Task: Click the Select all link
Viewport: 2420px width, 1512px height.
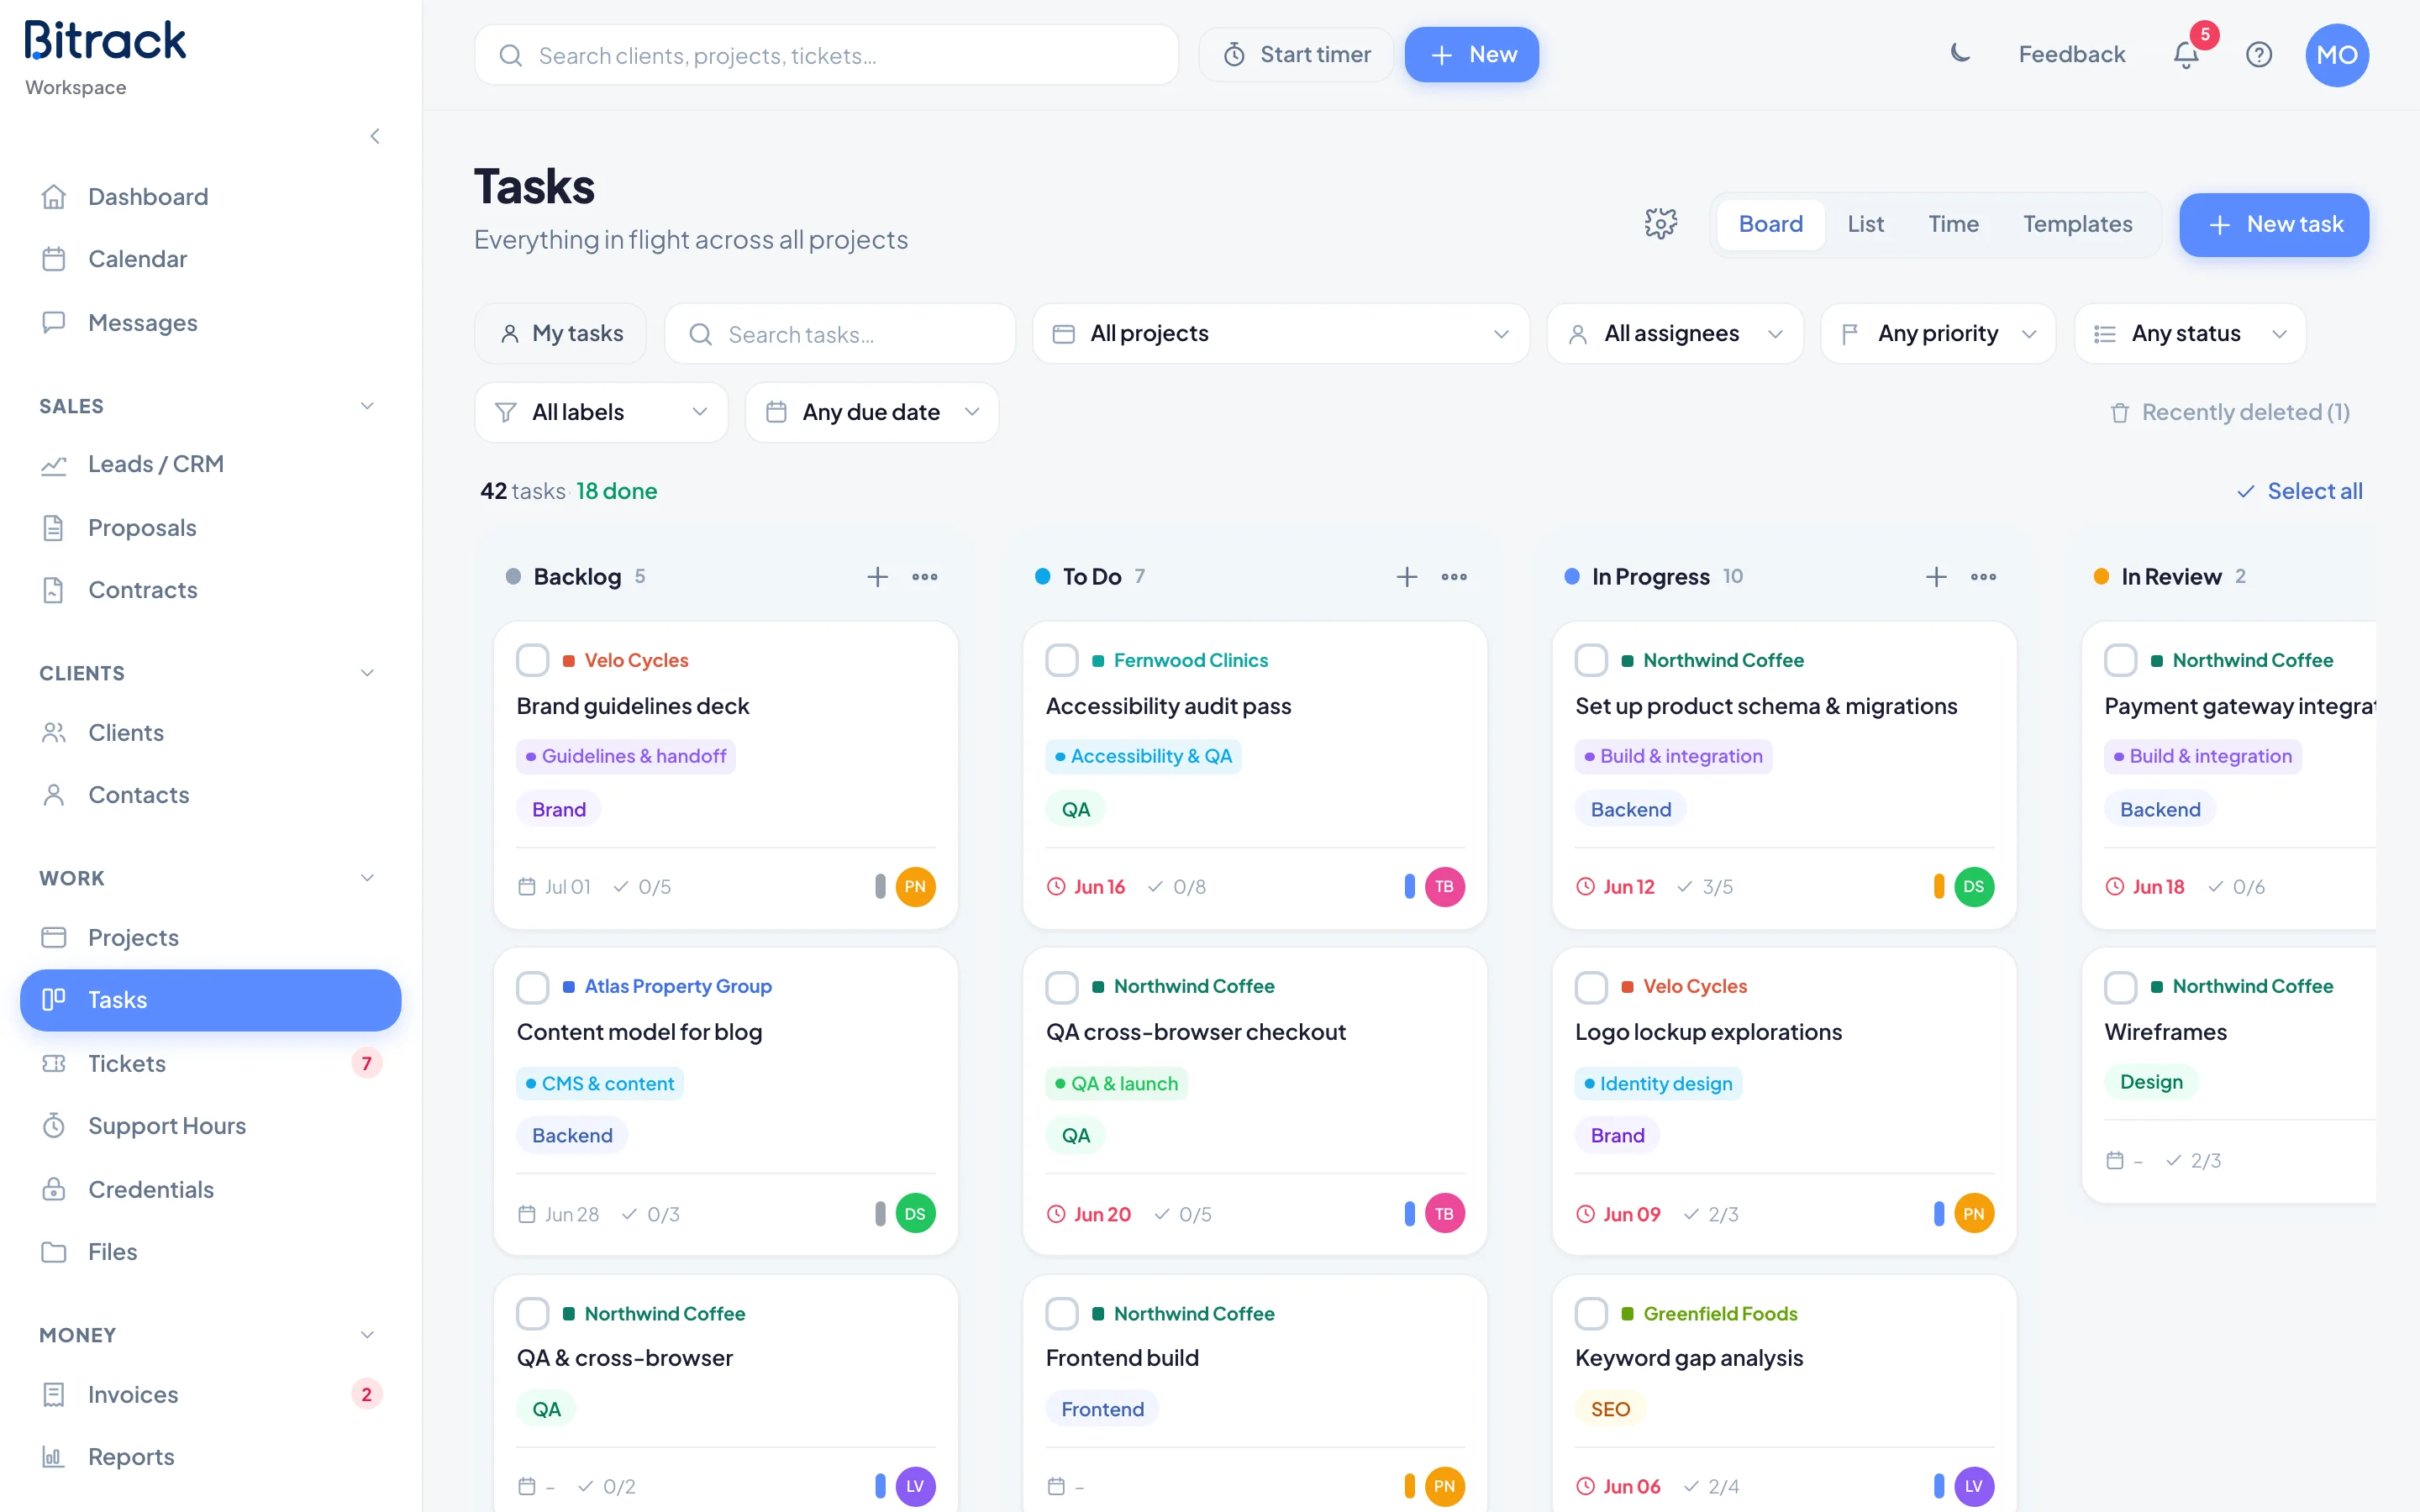Action: coord(2299,491)
